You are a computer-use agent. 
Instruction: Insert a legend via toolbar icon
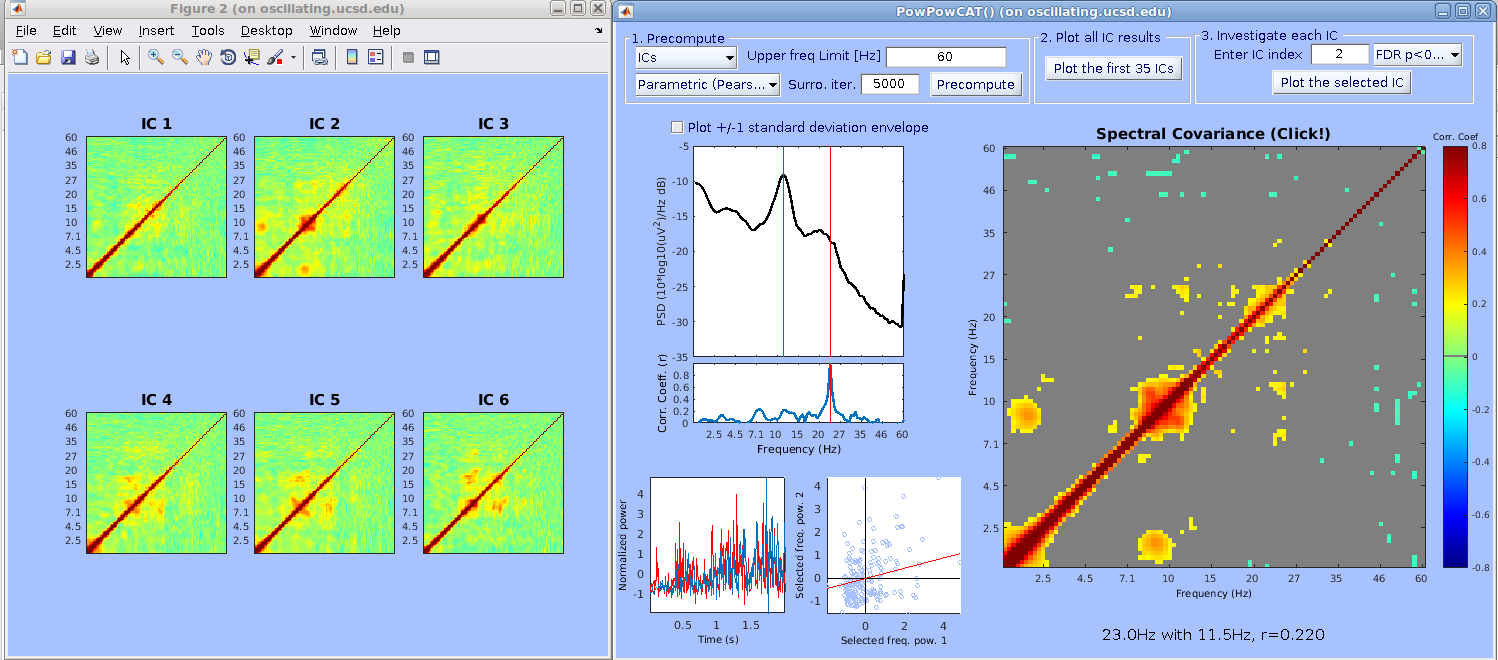tap(376, 58)
